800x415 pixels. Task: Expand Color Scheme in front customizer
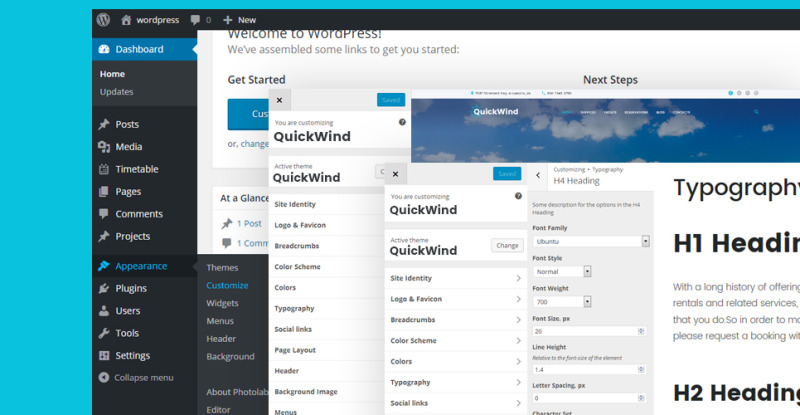(456, 340)
